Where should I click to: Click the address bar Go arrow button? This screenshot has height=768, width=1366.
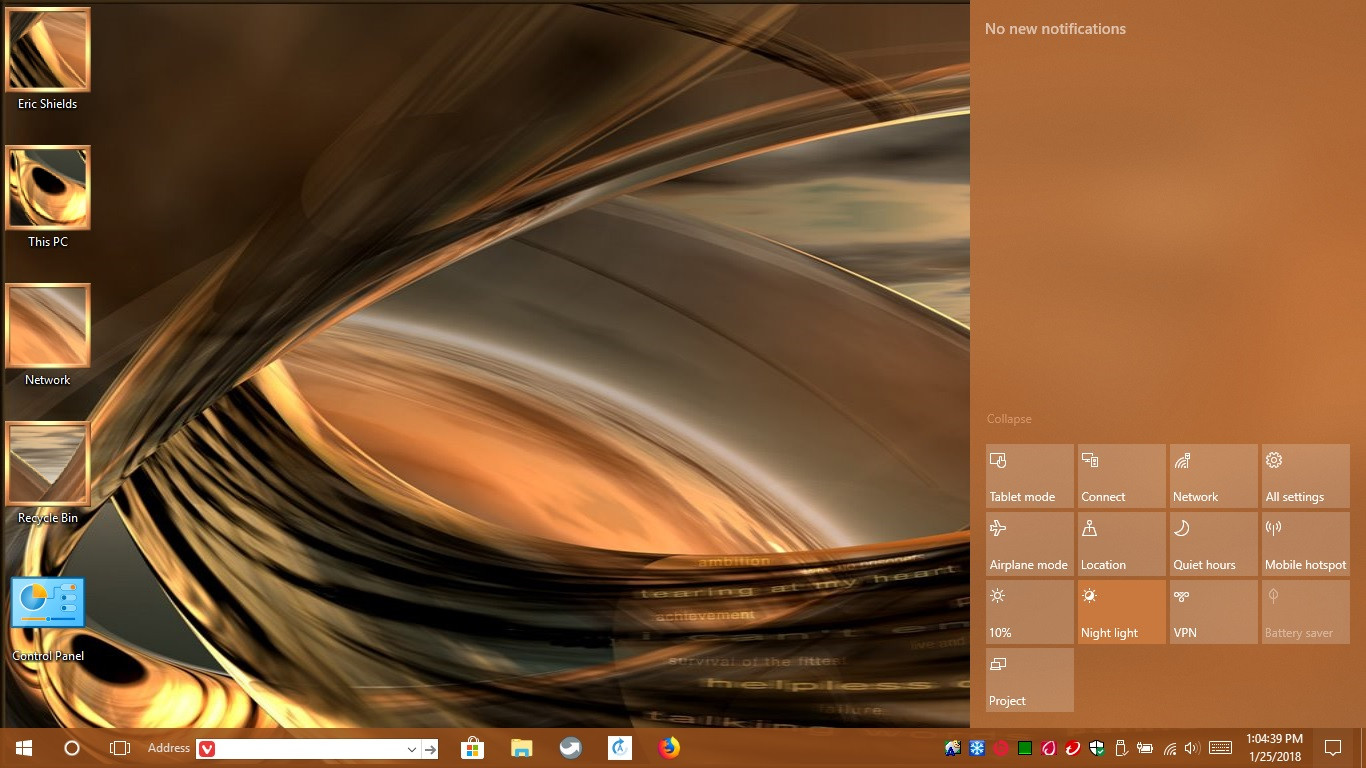click(x=430, y=749)
